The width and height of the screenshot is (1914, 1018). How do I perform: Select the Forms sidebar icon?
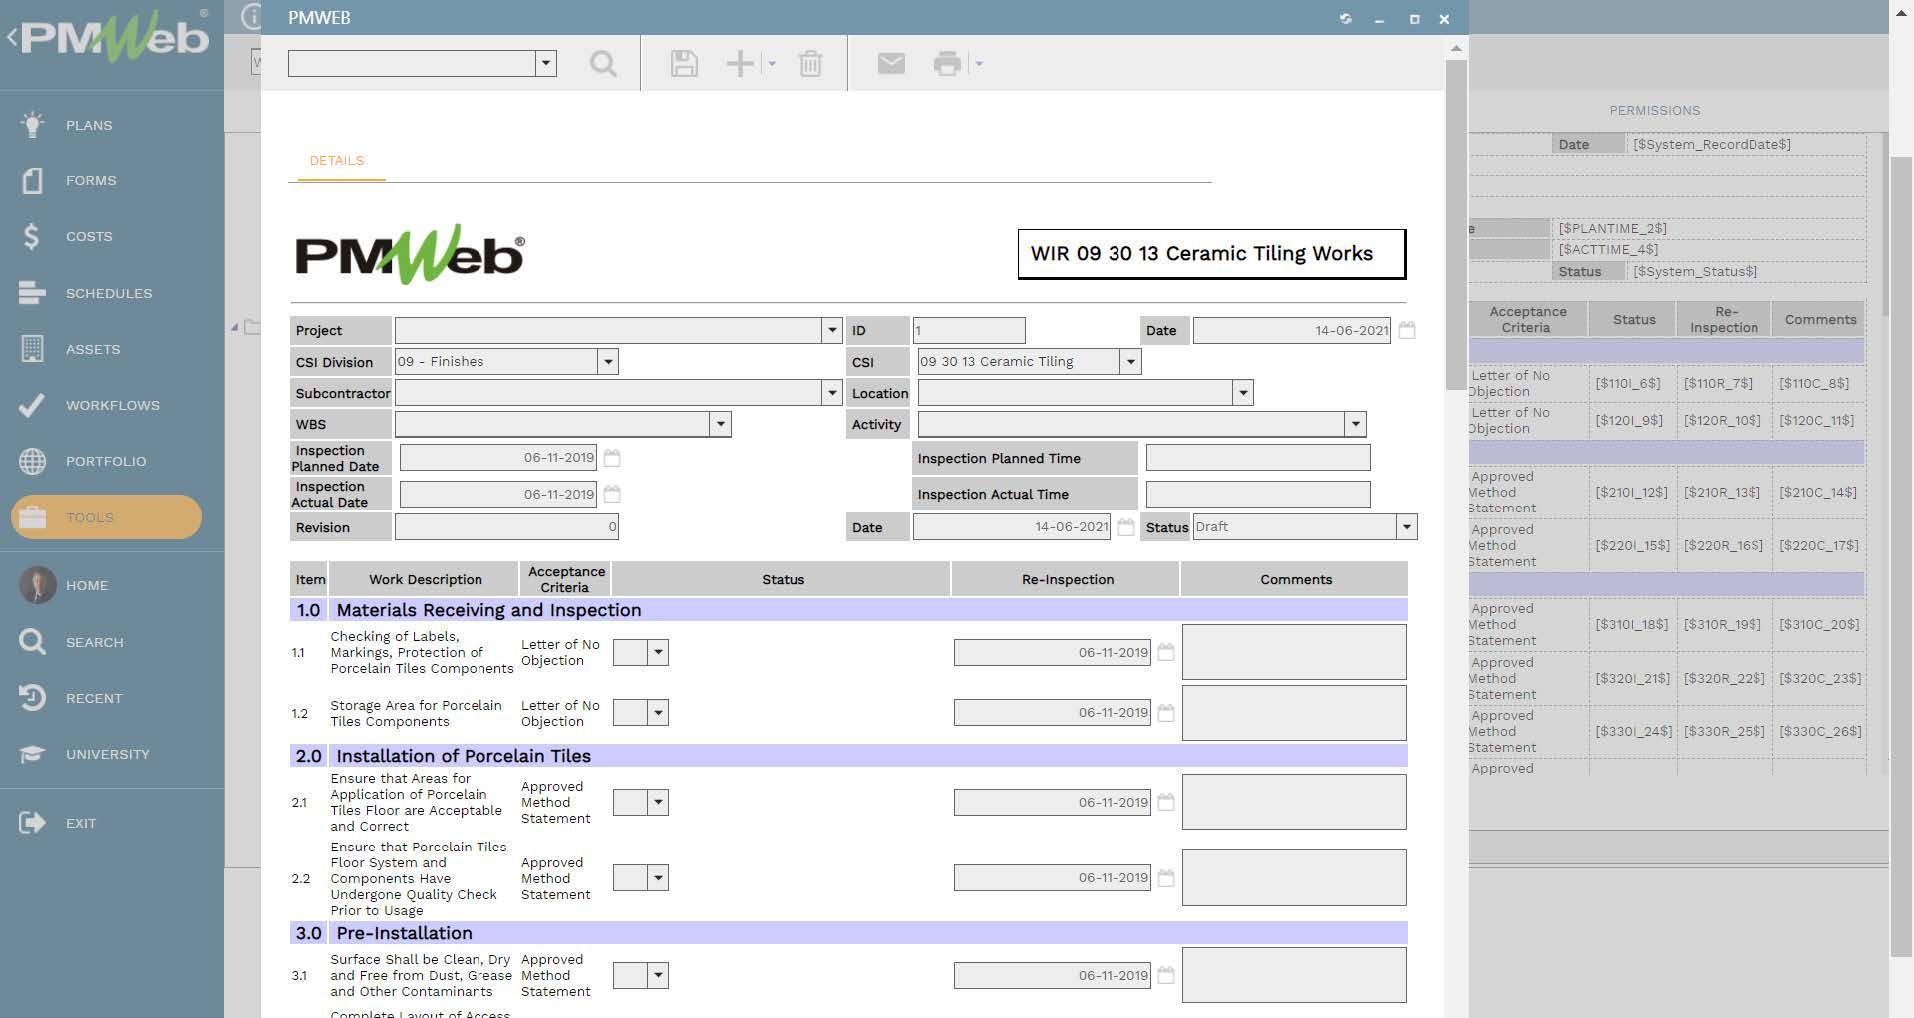(90, 180)
